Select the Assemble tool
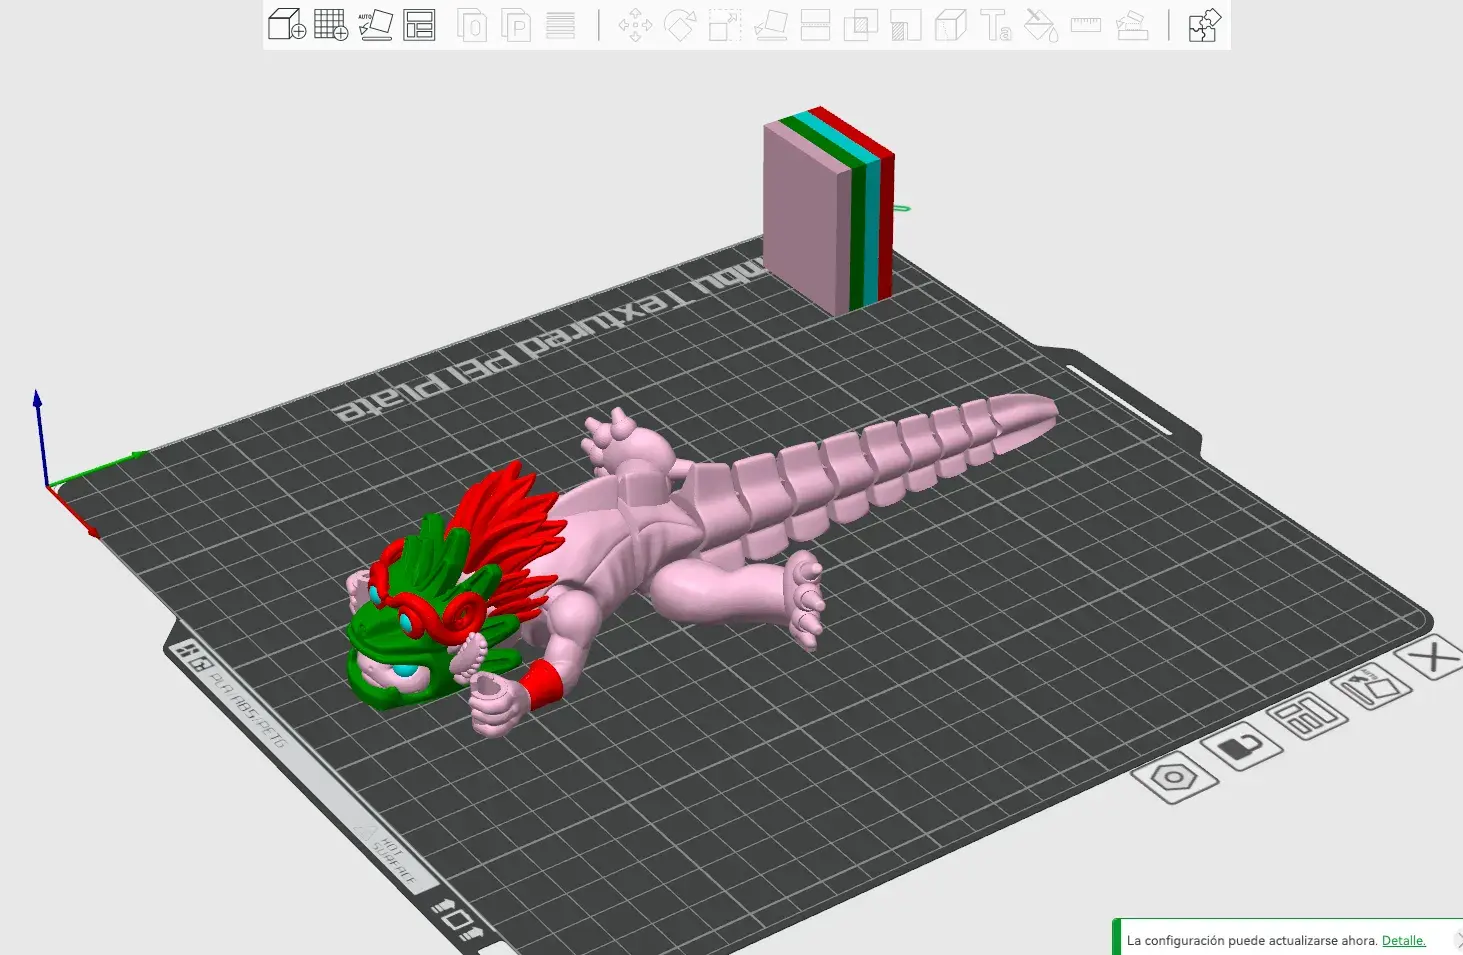The width and height of the screenshot is (1463, 955). [x=1131, y=24]
